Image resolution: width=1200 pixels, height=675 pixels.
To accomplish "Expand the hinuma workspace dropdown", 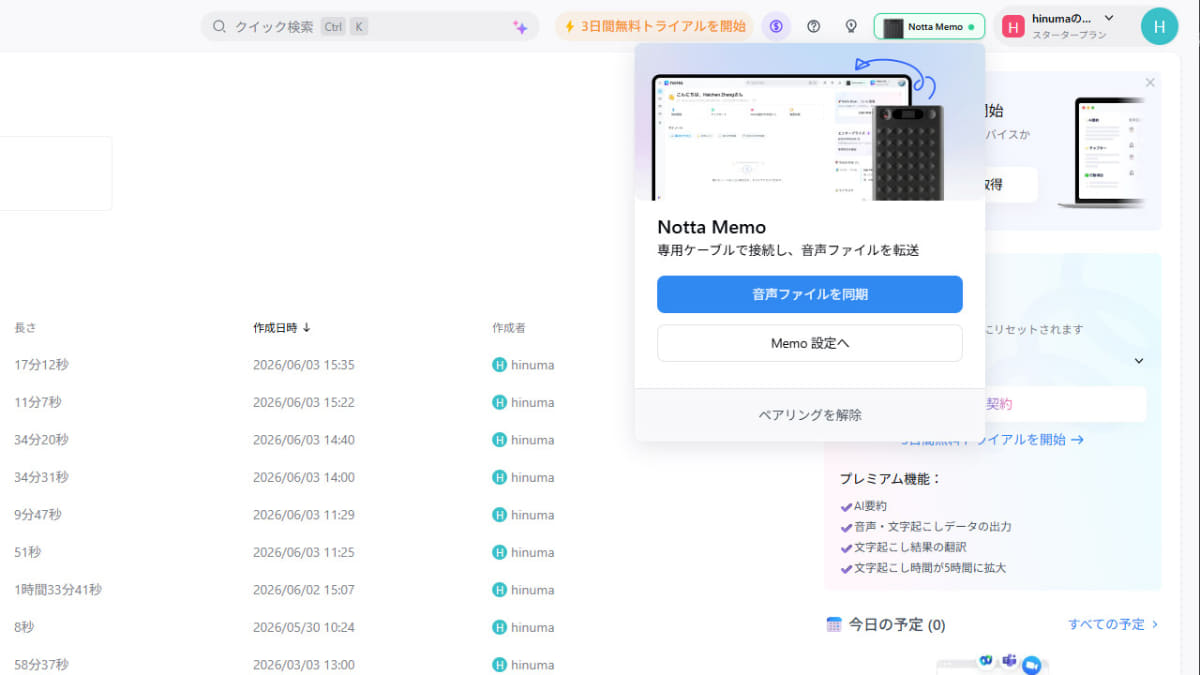I will 1109,18.
